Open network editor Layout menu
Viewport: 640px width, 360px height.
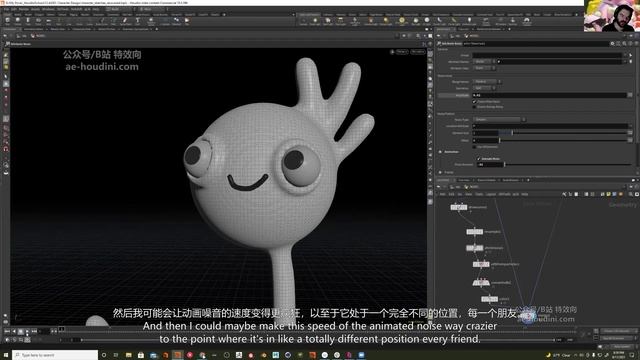point(491,194)
